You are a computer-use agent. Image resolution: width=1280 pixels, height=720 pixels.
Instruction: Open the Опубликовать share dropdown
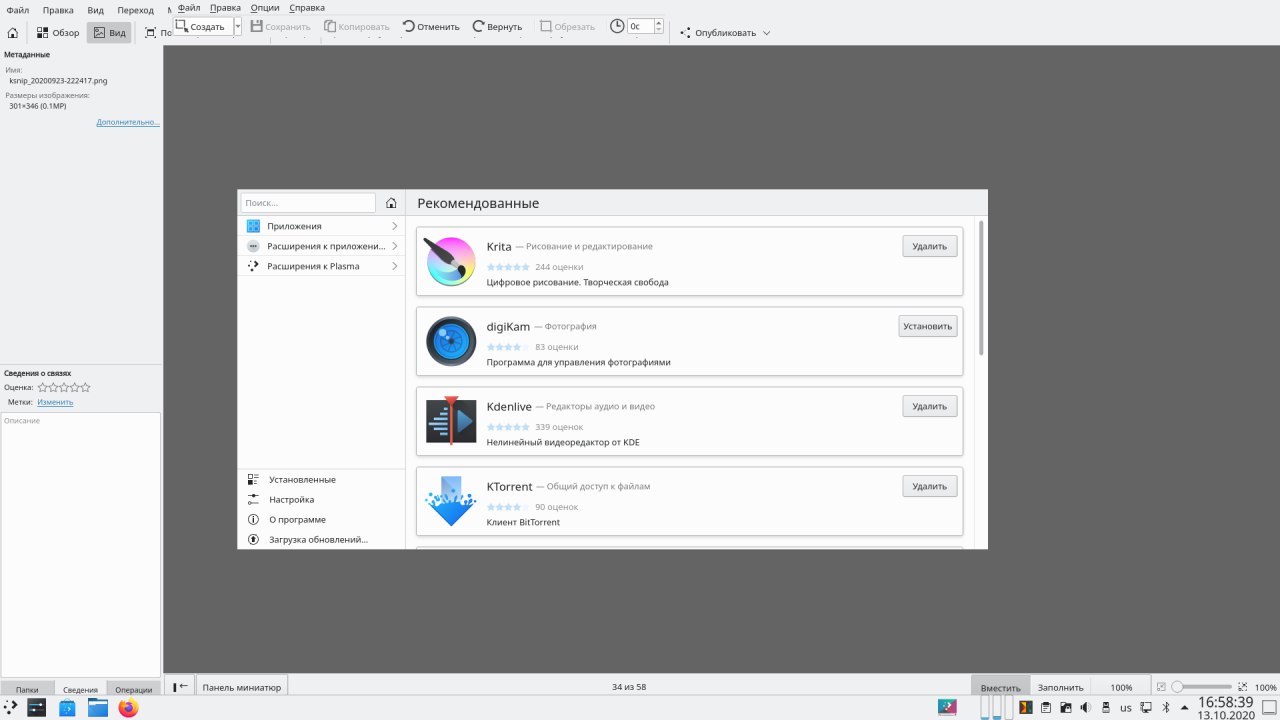pos(725,33)
